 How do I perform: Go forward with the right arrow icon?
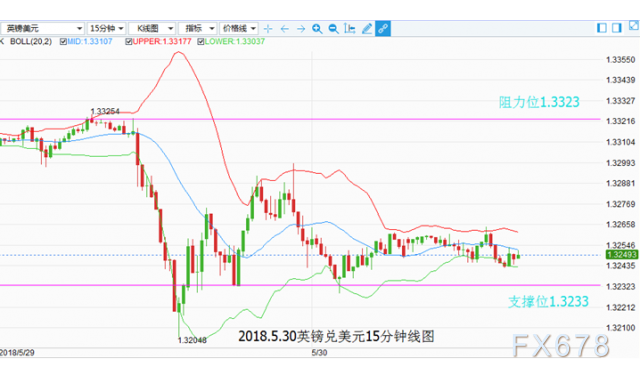tap(301, 29)
